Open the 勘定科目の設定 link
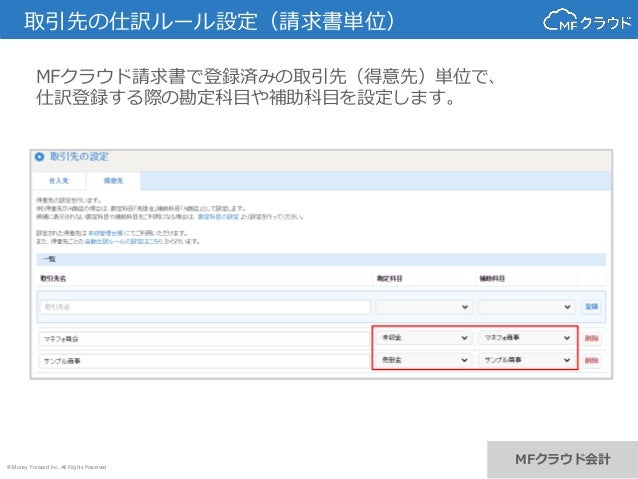 click(218, 217)
